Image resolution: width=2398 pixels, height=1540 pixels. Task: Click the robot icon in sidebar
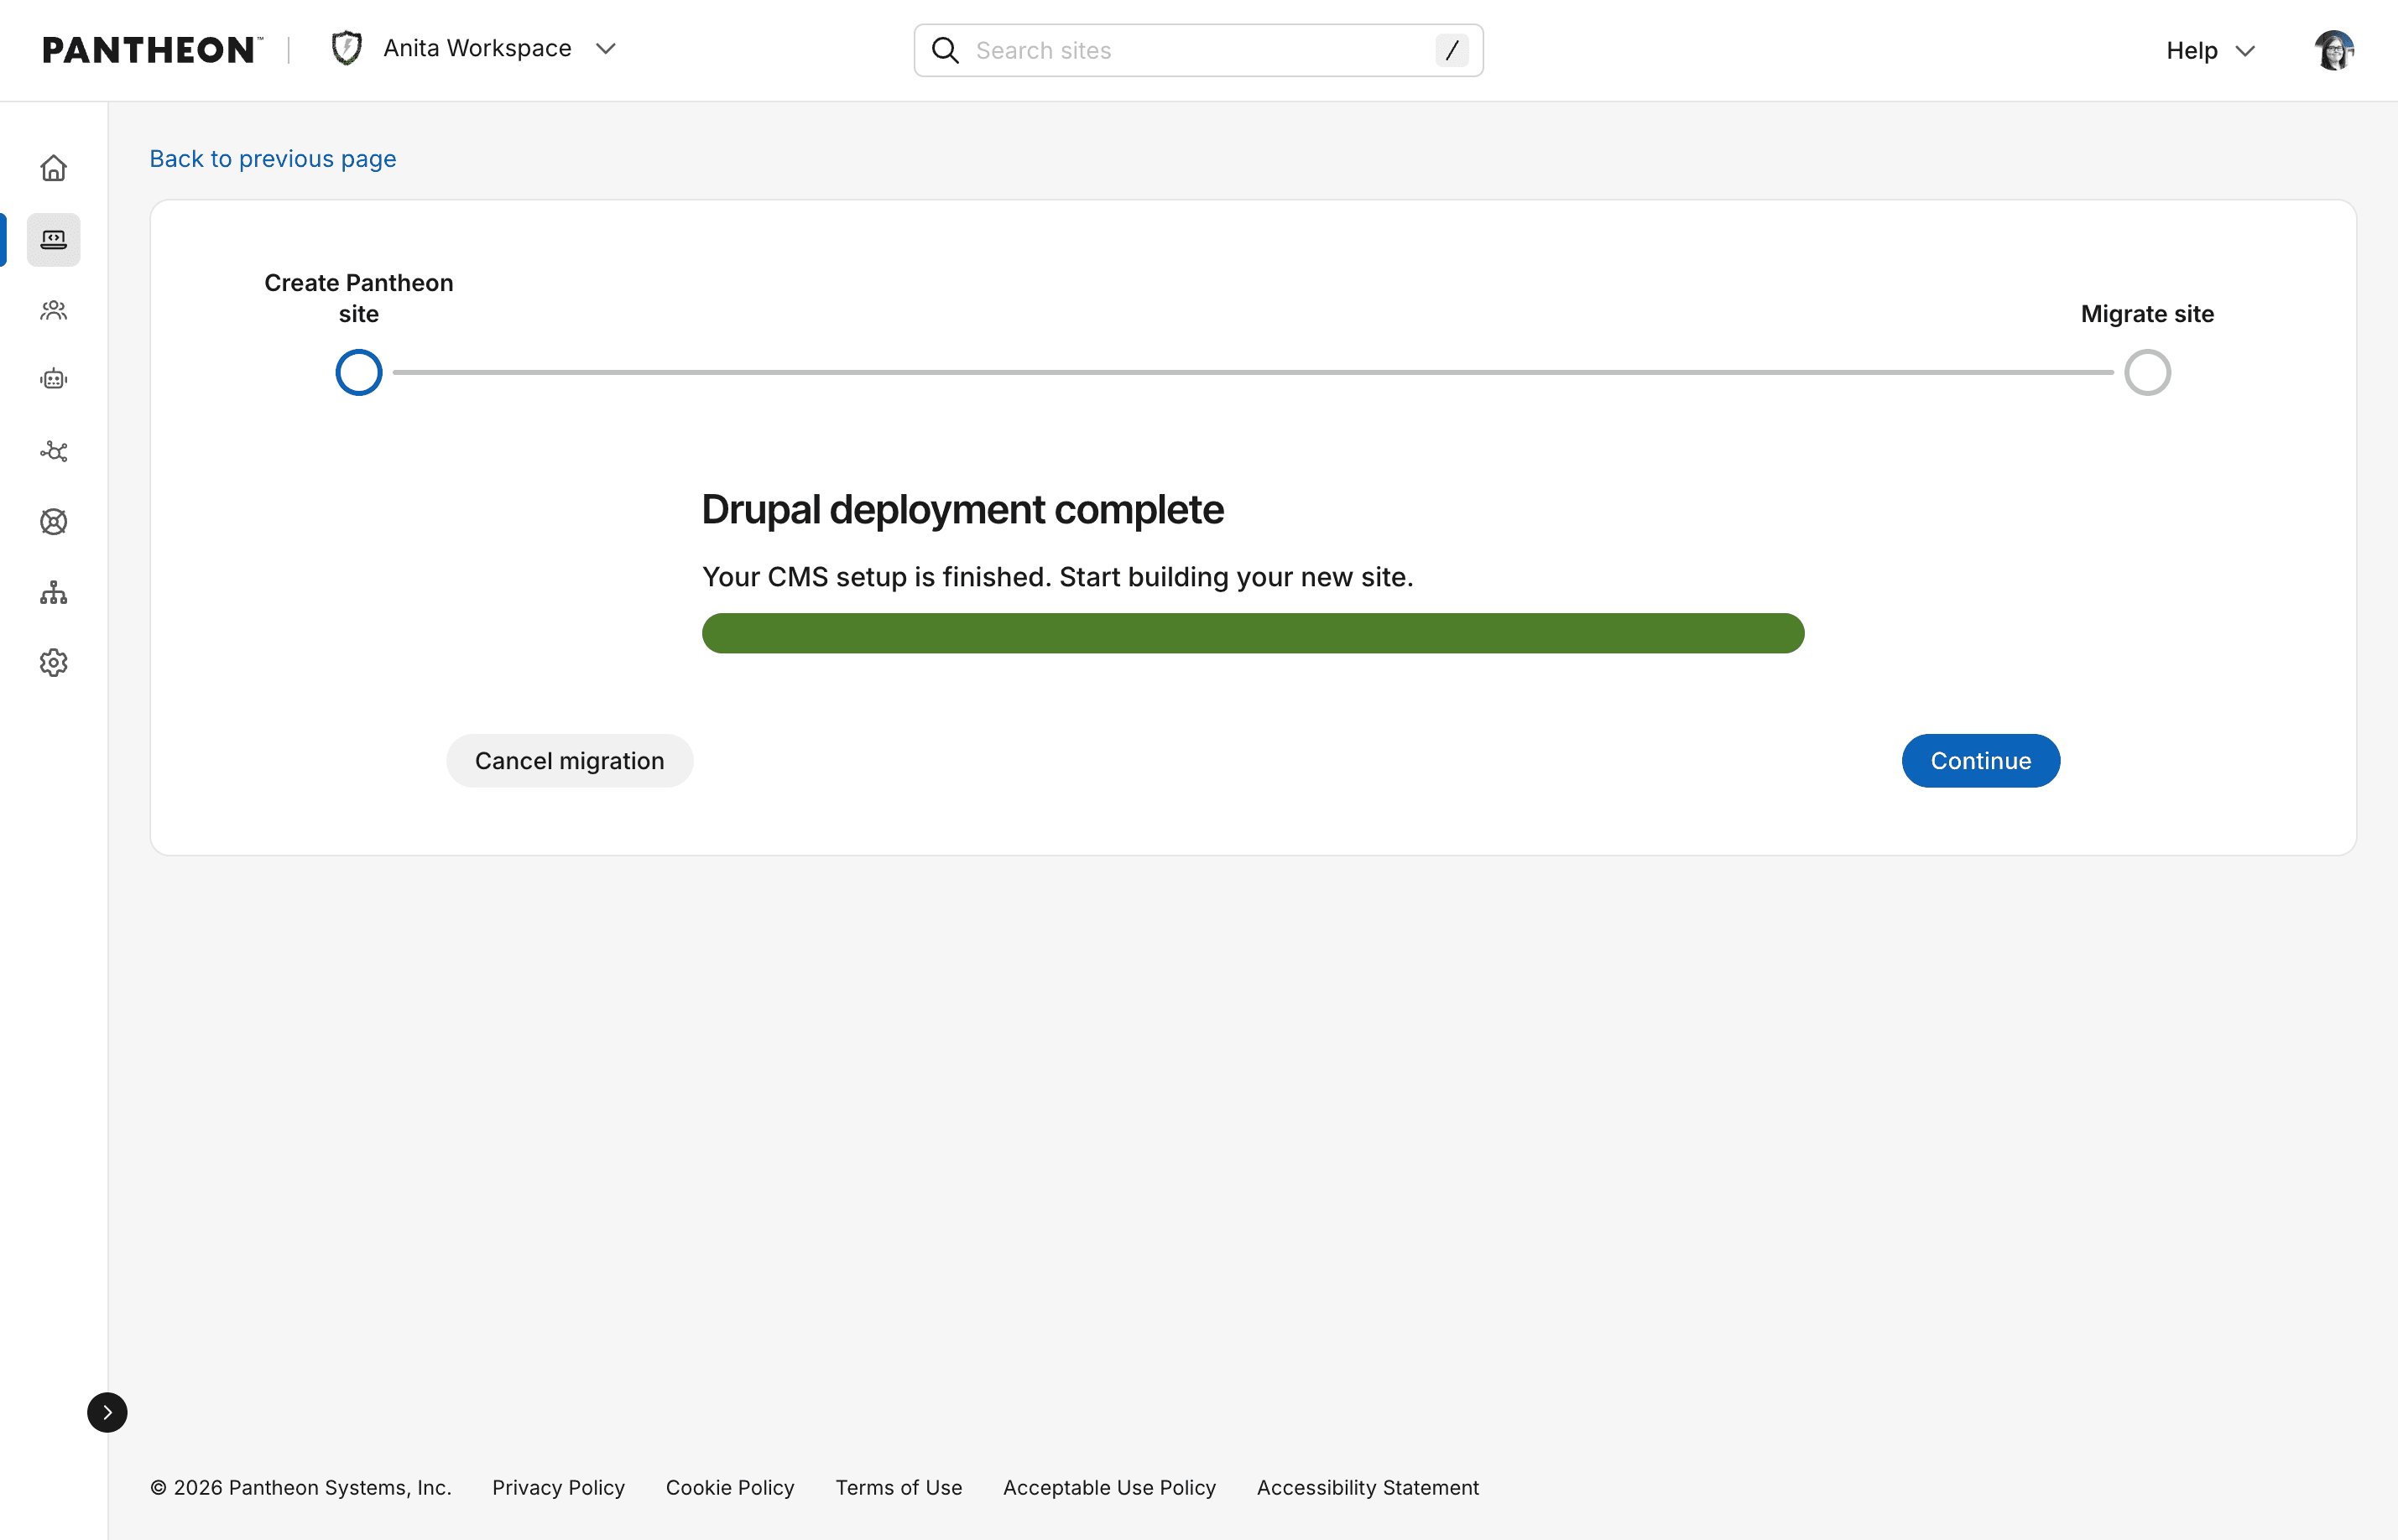point(54,379)
